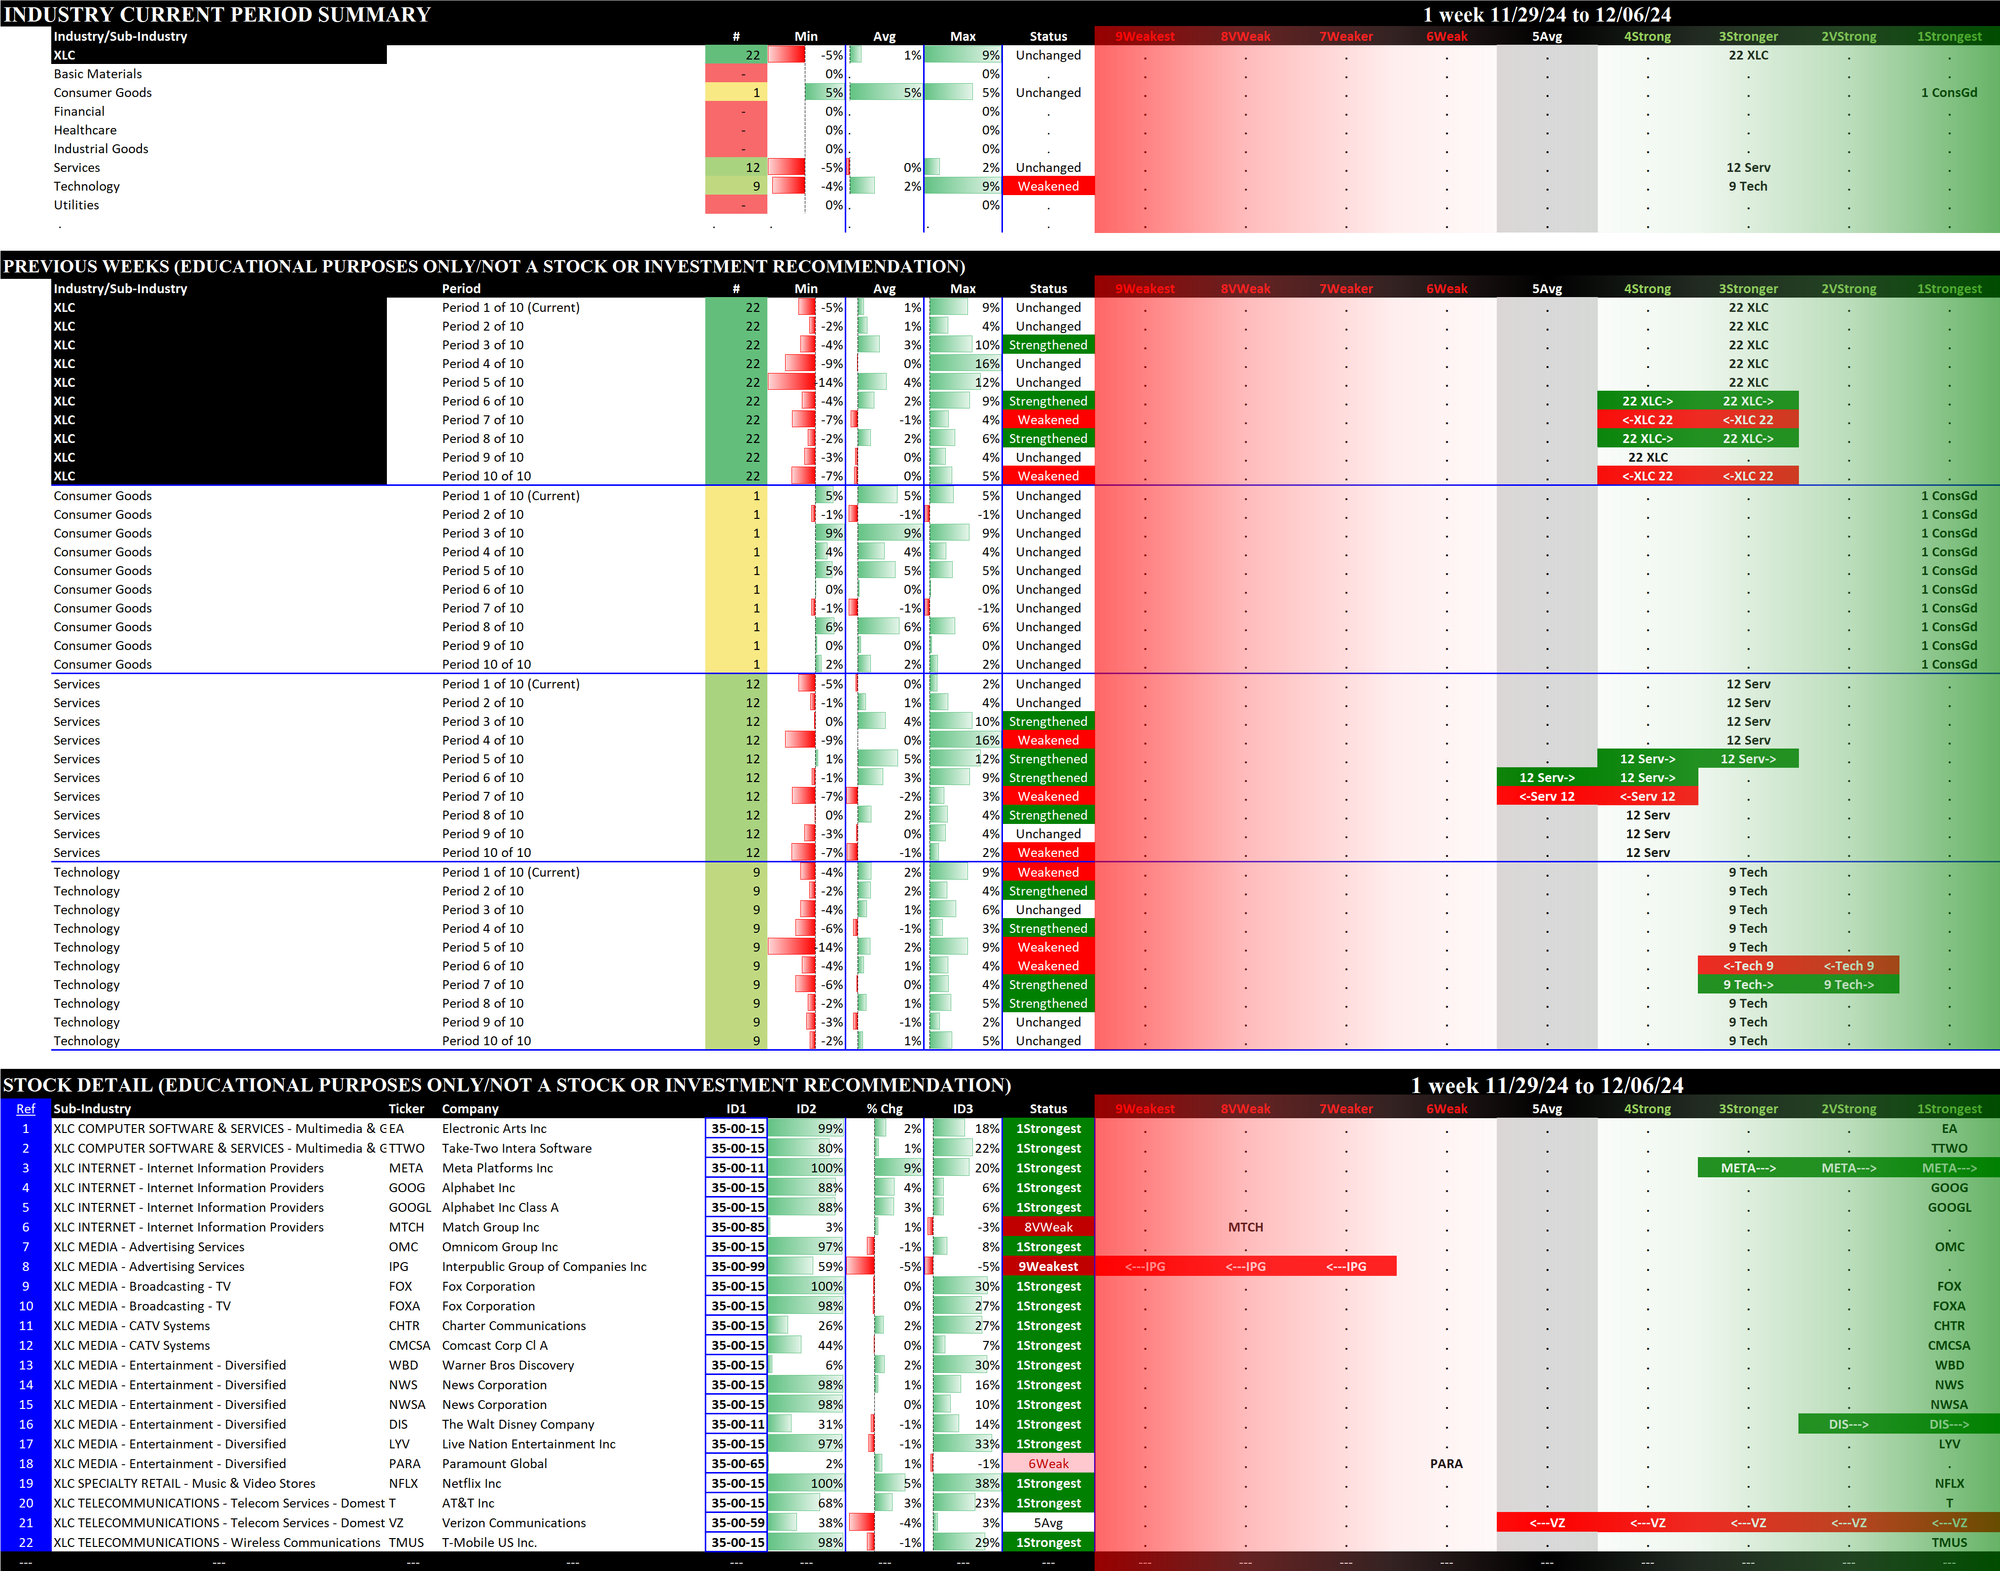Select ID1 cell 35-00-99 for IPG
The height and width of the screenshot is (1571, 2000).
click(737, 1267)
